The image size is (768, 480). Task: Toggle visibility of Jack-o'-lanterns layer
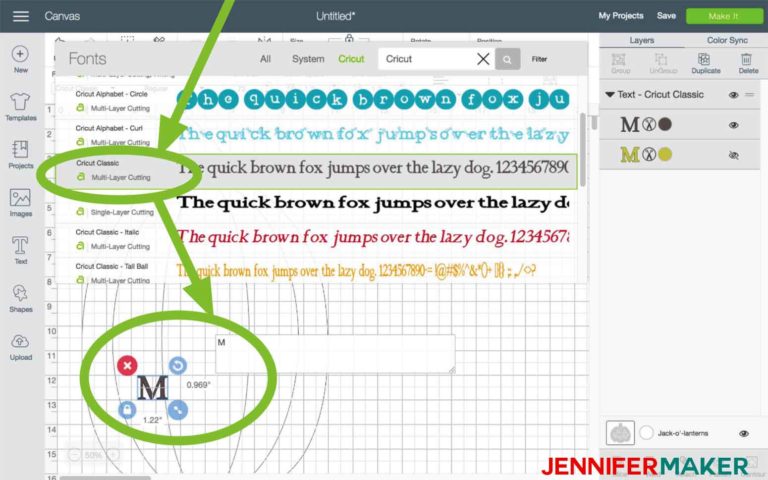coord(744,433)
